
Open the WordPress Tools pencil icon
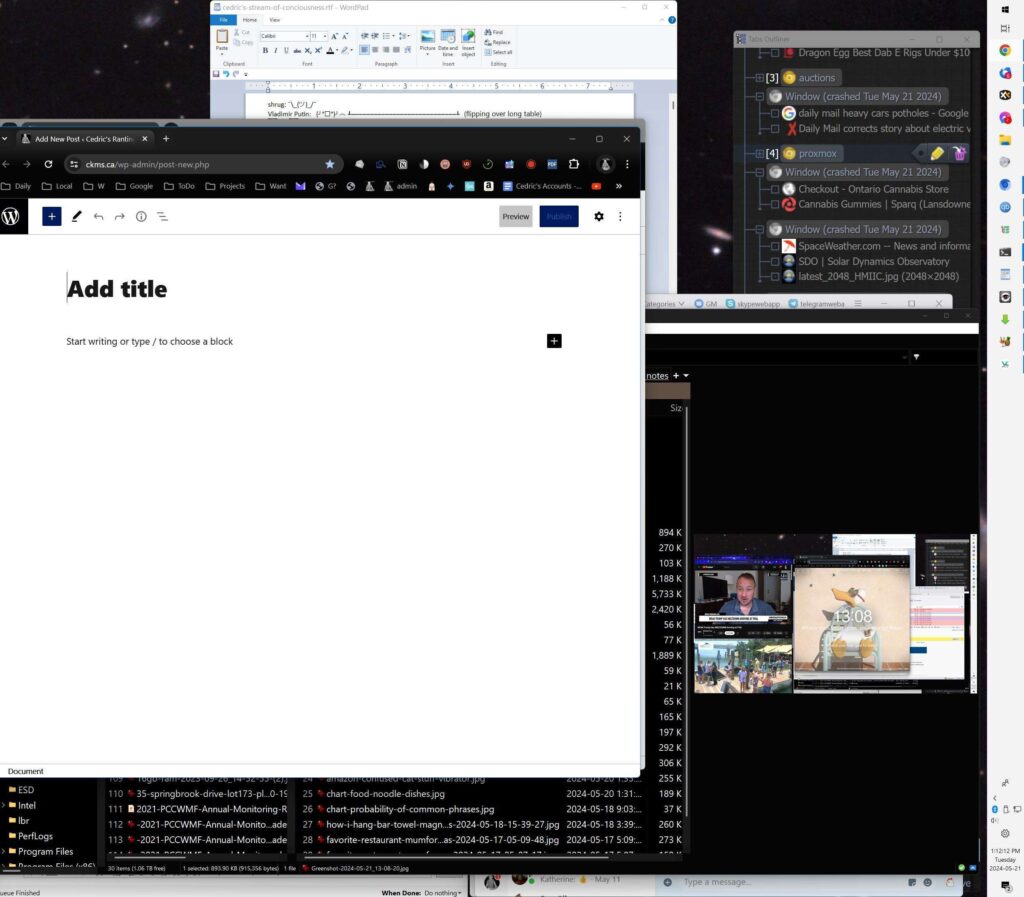(76, 216)
